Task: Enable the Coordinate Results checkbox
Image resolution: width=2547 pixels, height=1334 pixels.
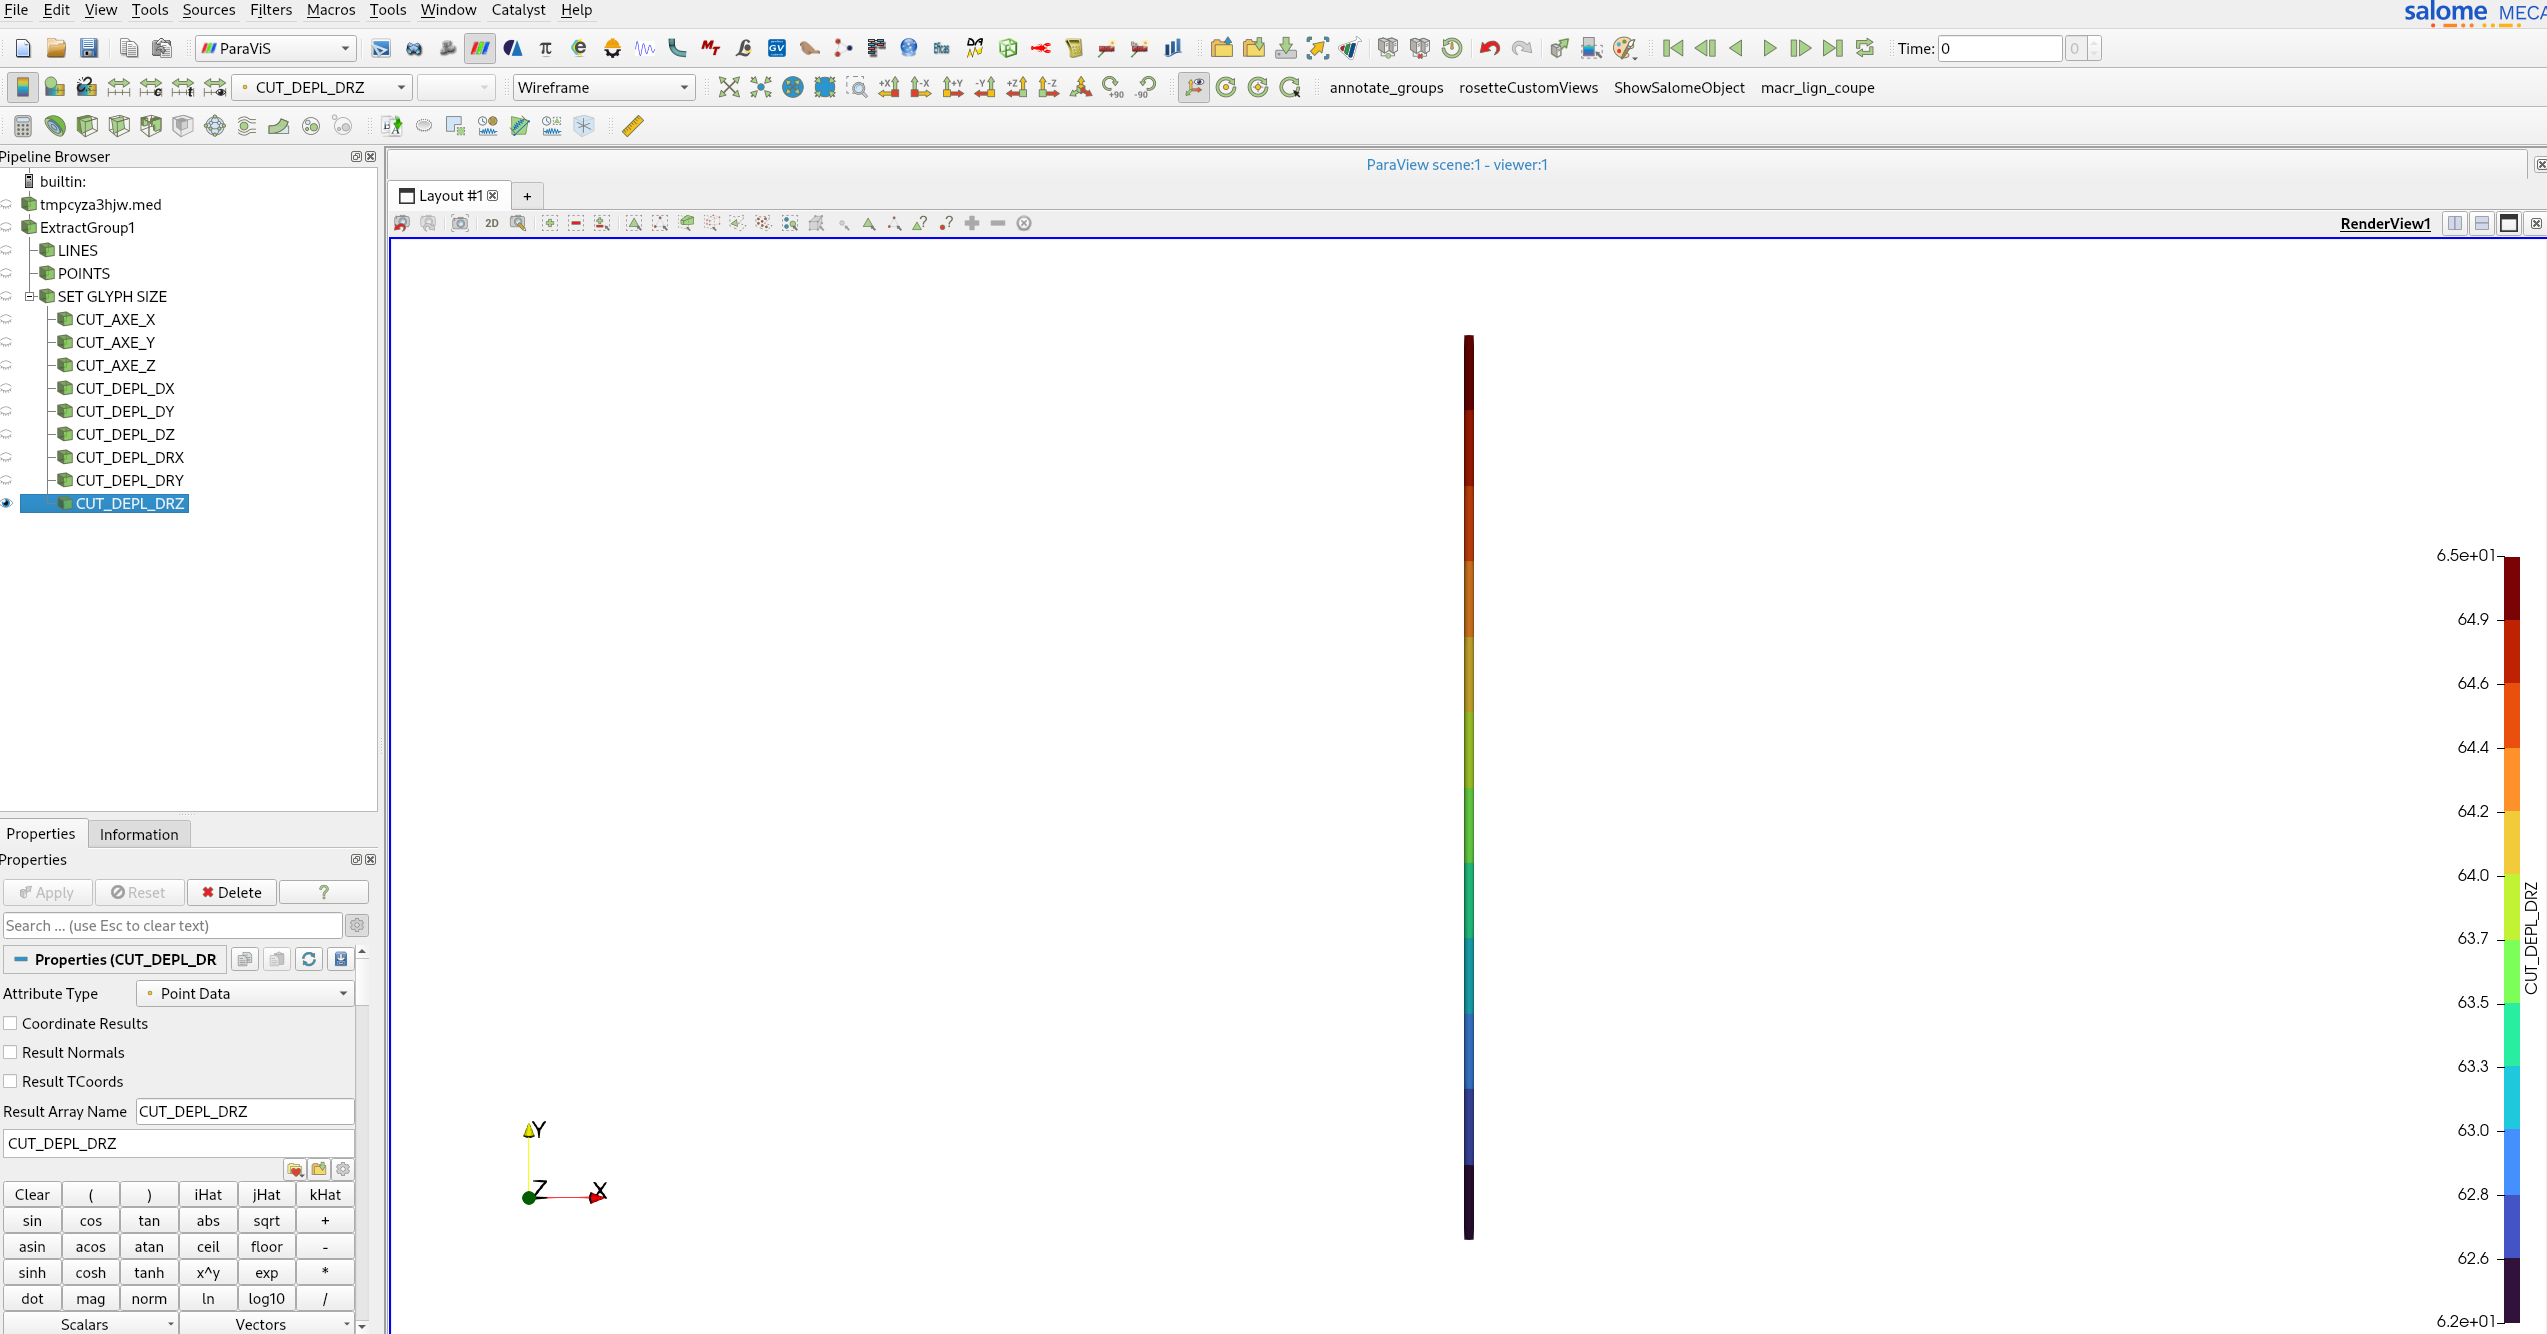Action: 11,1023
